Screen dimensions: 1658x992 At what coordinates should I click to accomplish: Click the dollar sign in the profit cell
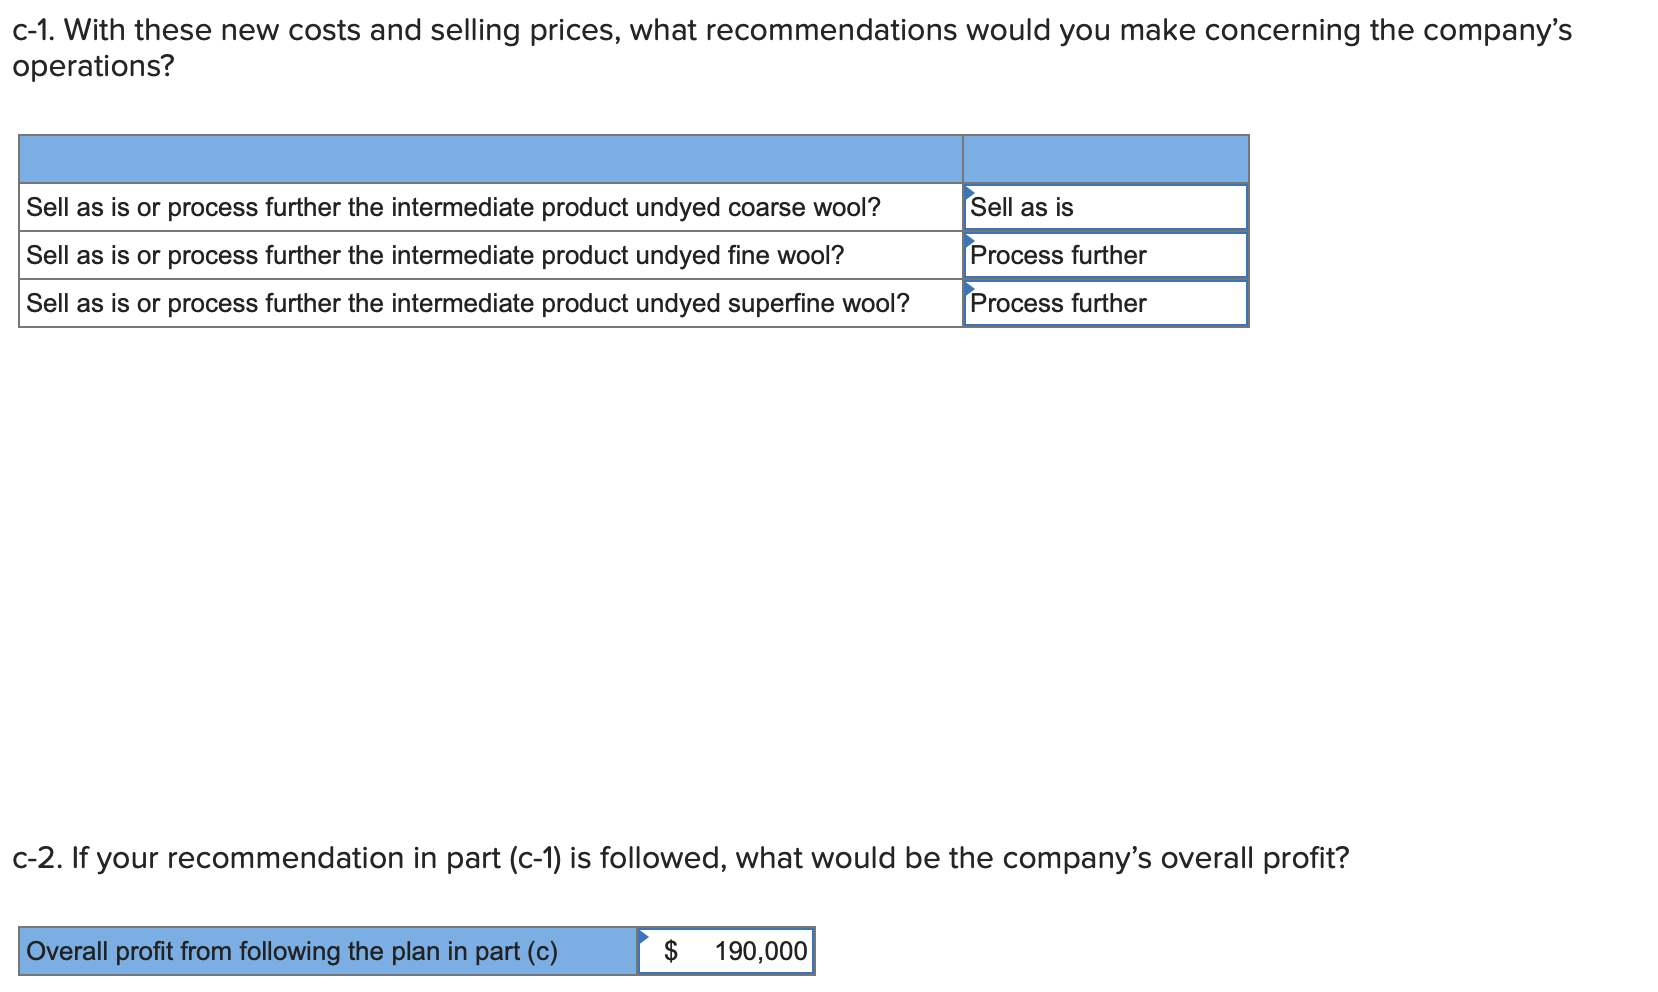coord(671,951)
